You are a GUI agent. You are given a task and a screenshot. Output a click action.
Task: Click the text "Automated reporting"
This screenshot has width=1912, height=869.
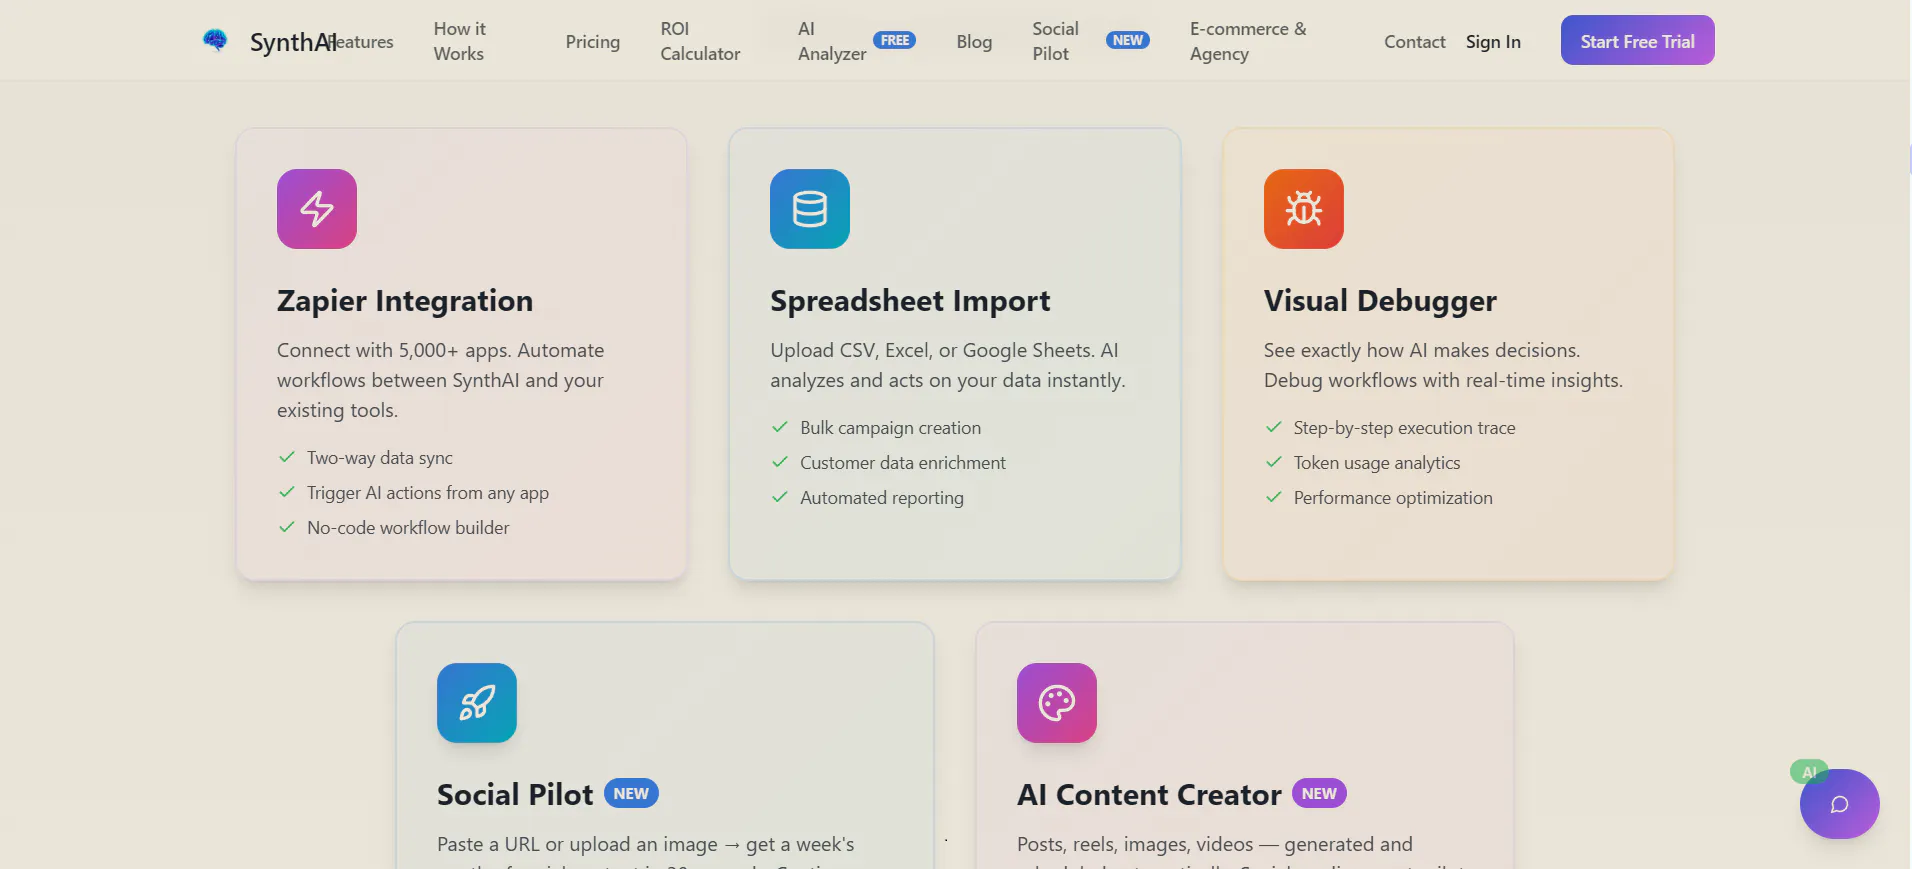pos(882,498)
